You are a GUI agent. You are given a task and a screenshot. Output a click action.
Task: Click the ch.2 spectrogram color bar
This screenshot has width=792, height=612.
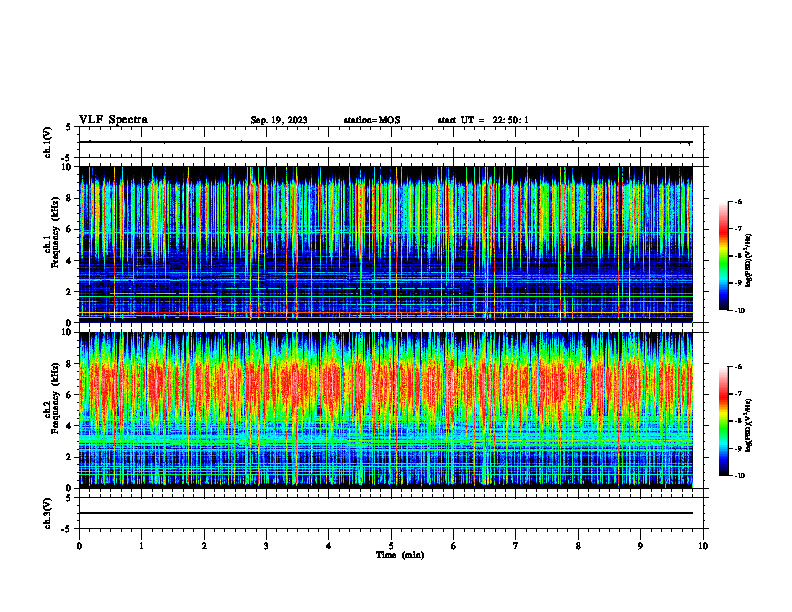[x=724, y=421]
